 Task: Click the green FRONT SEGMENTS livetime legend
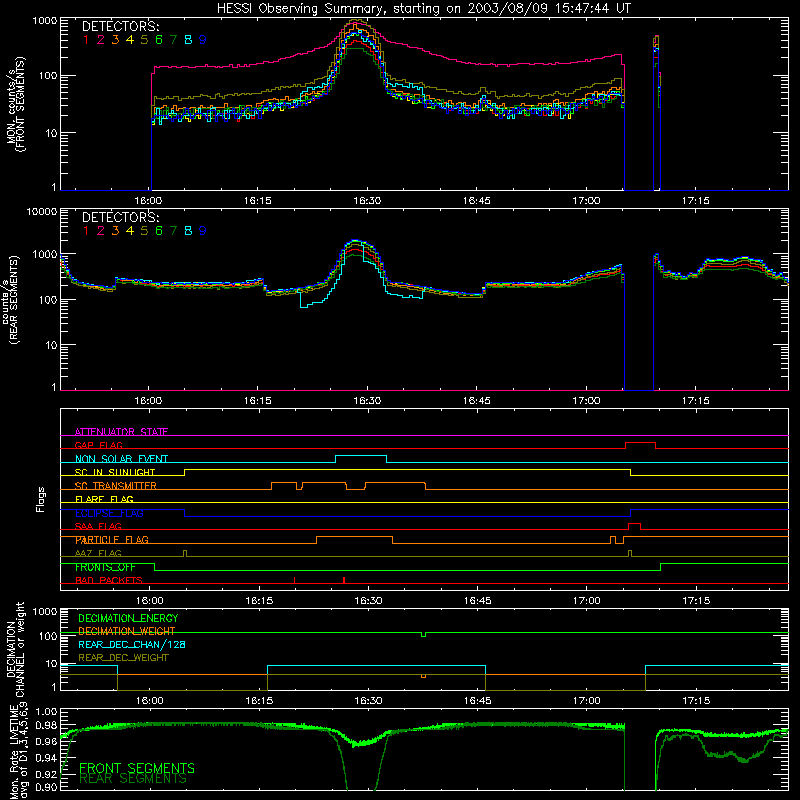tap(137, 768)
